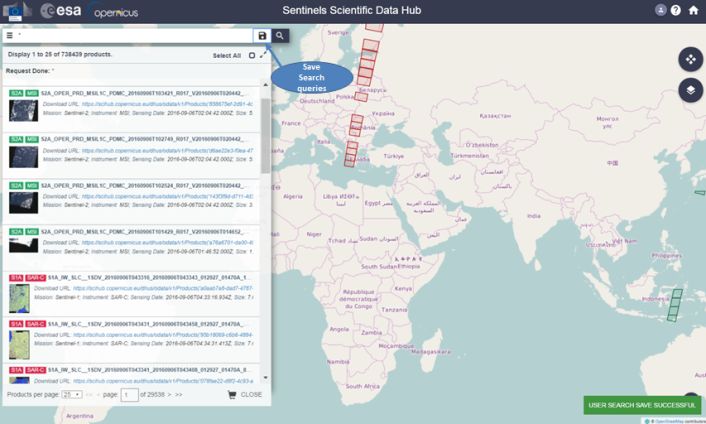Viewport: 706px width, 424px height.
Task: Open download URL of S1A product T043316
Action: tap(163, 288)
